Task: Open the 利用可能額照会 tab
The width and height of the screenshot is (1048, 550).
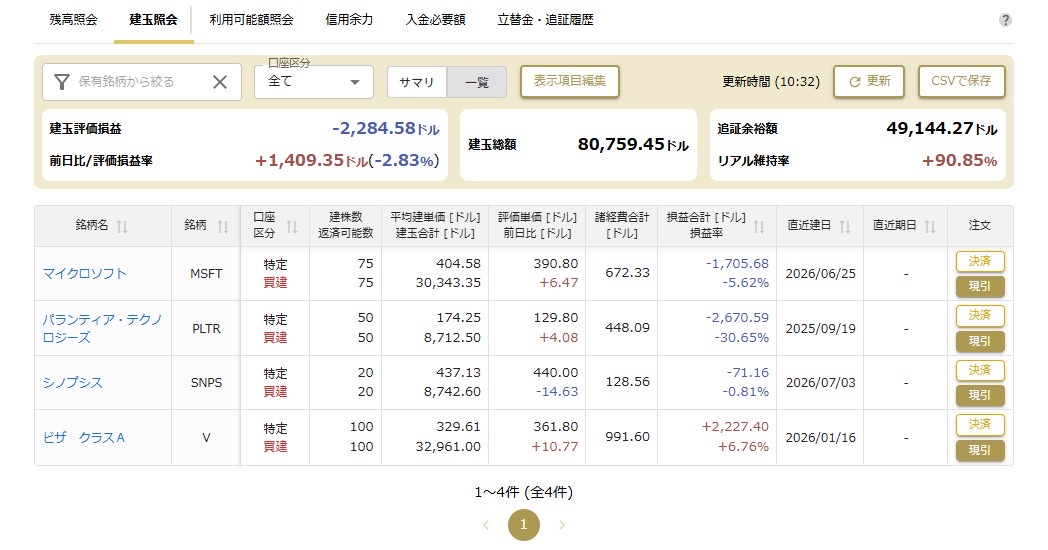Action: pos(251,20)
